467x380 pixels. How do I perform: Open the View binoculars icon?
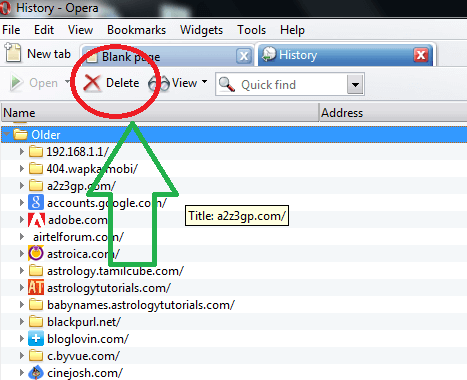pyautogui.click(x=159, y=83)
